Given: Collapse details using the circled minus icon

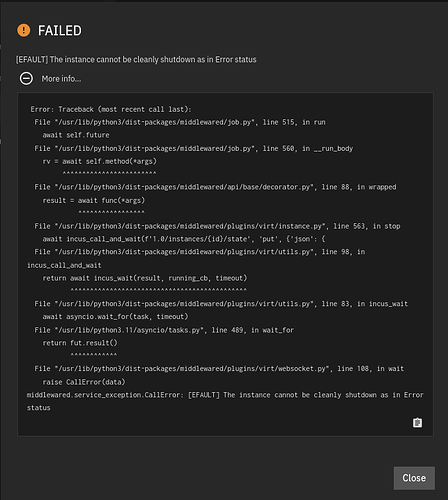Looking at the screenshot, I should 26,79.
